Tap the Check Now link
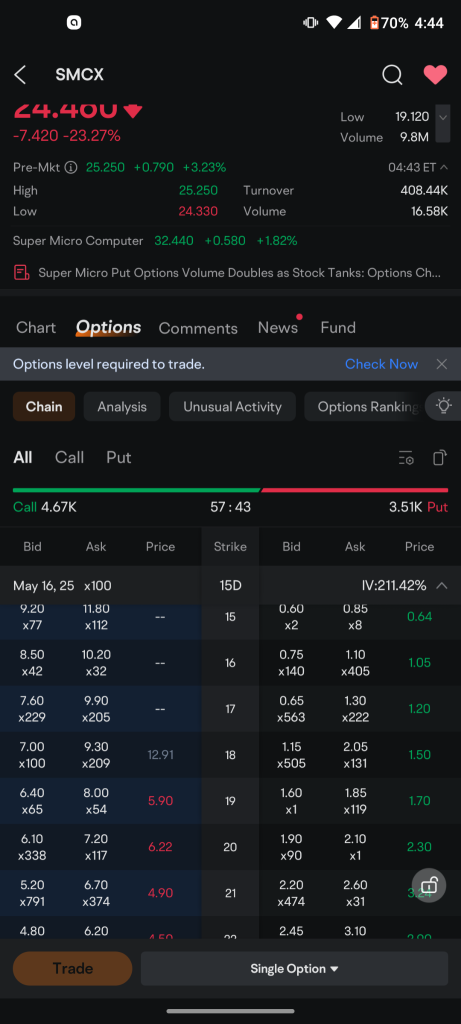Screen dimensions: 461x1024 381,364
